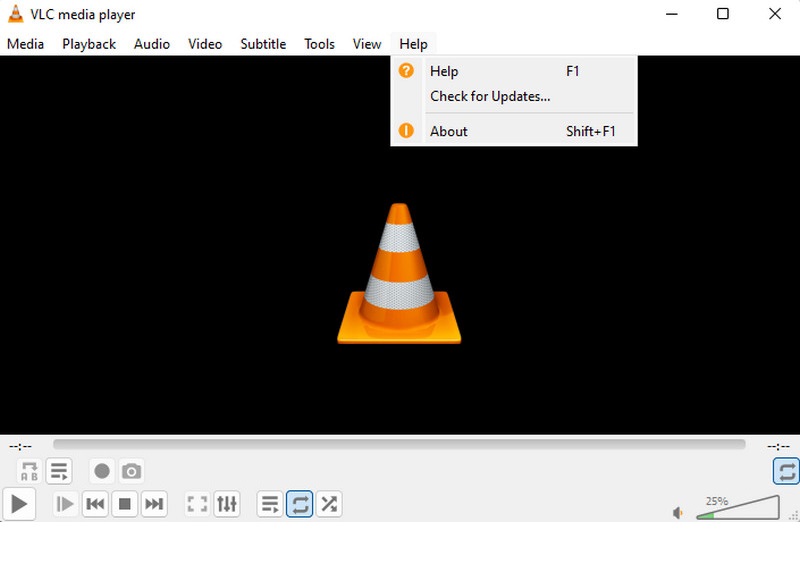
Task: Stop playback with the stop button
Action: [124, 504]
